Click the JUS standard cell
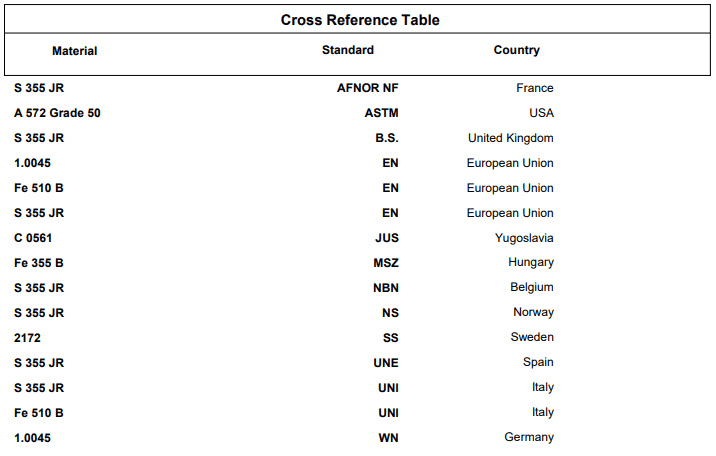This screenshot has height=456, width=716. pyautogui.click(x=386, y=238)
